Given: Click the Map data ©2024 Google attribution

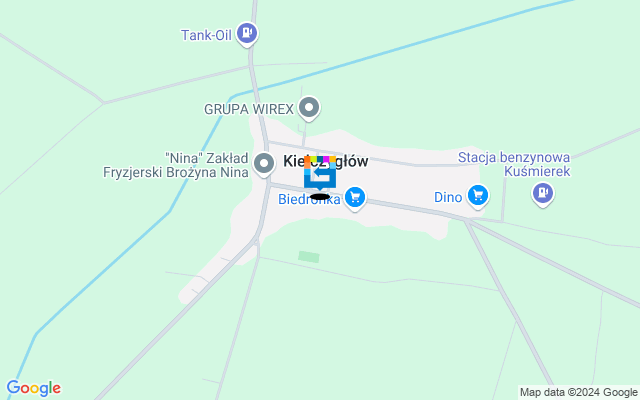Looking at the screenshot, I should [x=578, y=392].
